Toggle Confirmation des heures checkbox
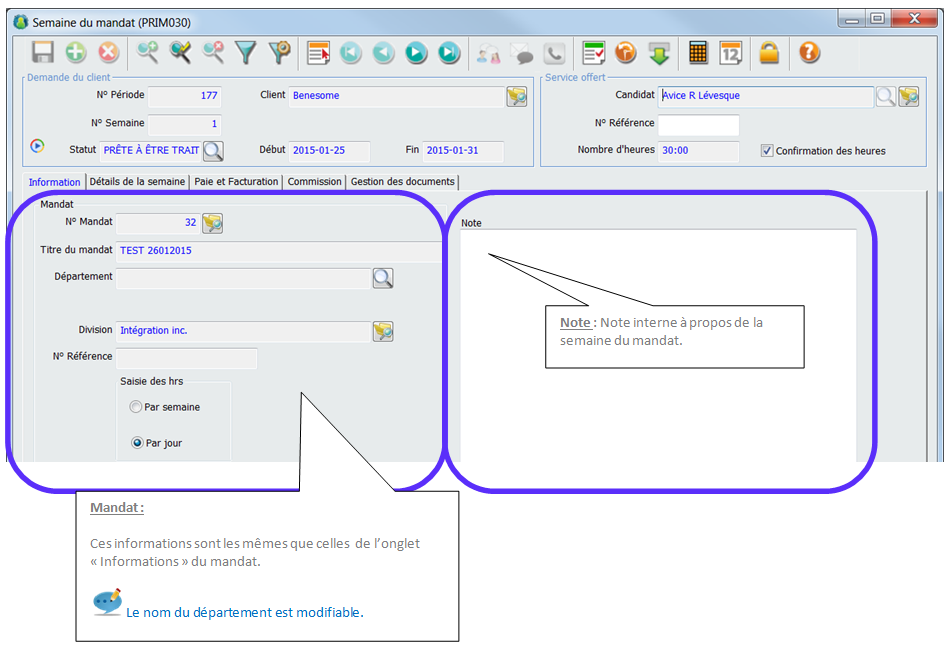949x649 pixels. pyautogui.click(x=767, y=151)
